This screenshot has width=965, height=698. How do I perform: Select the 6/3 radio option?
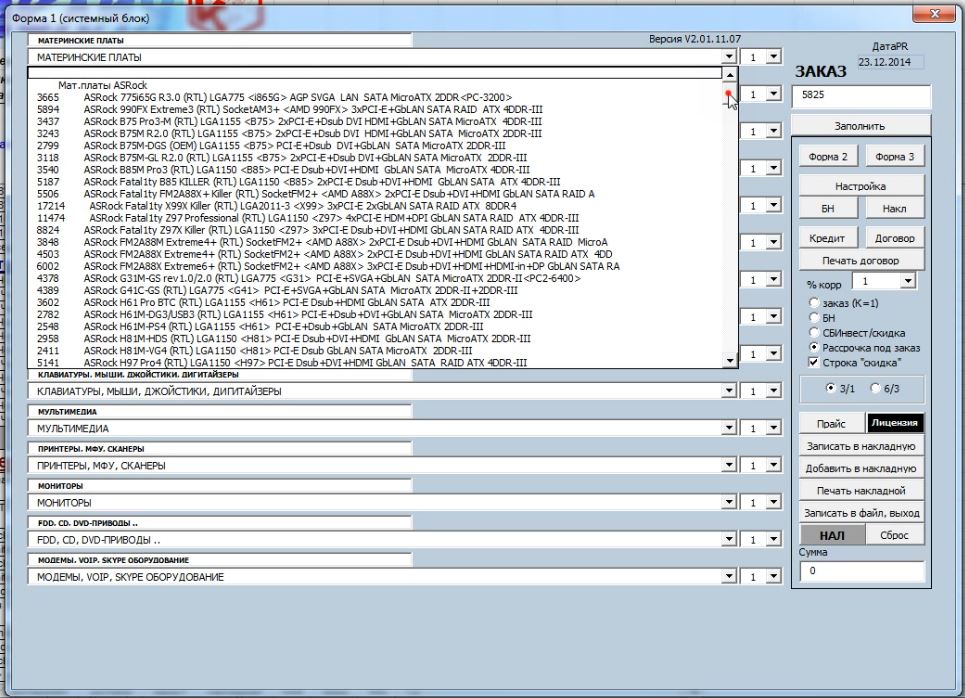point(875,388)
